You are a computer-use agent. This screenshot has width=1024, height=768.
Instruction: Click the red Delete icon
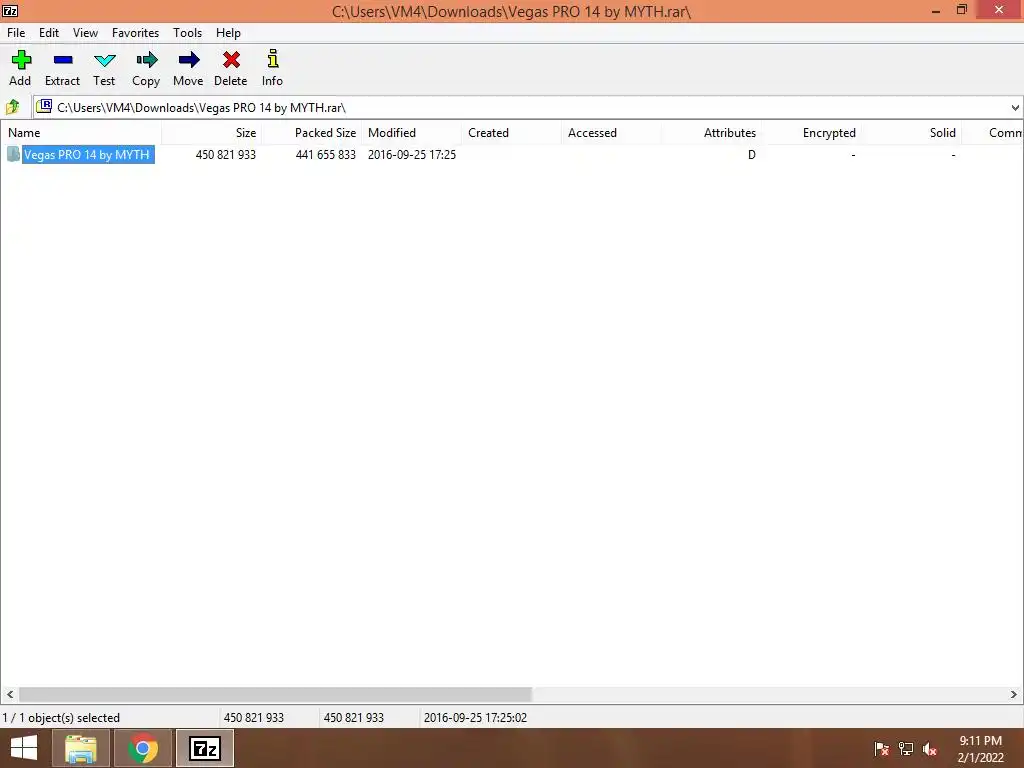231,60
